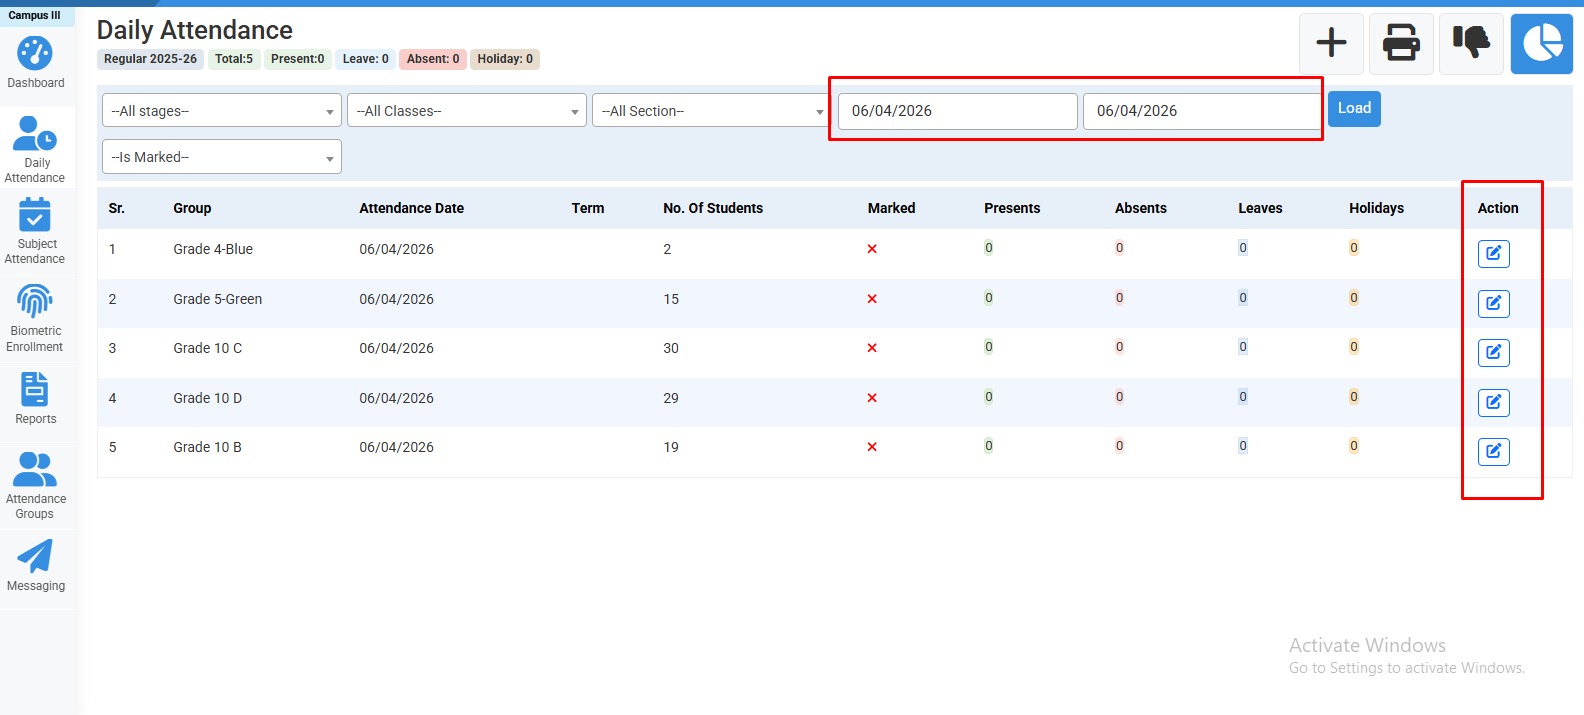Viewport: 1584px width, 715px height.
Task: Click the Holidays column header
Action: coord(1376,208)
